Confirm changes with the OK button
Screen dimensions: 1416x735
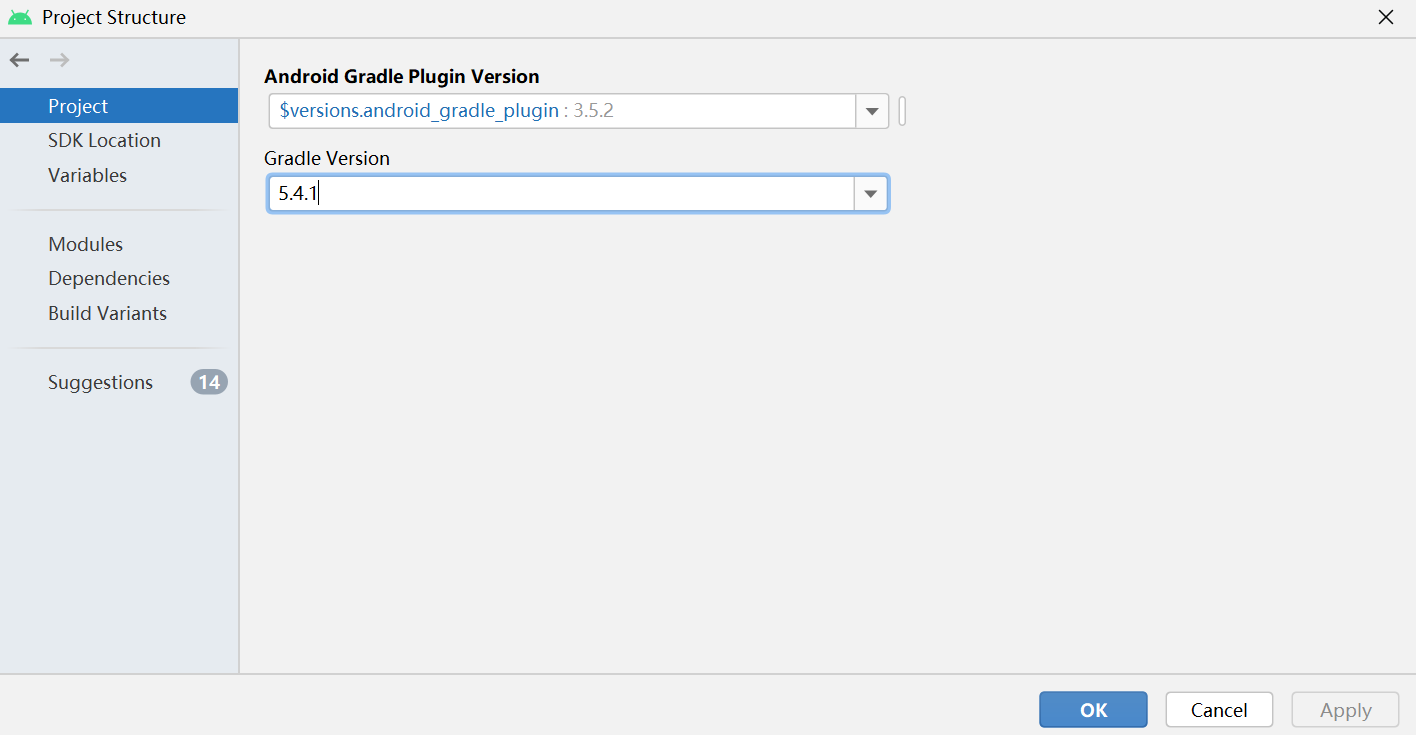click(1093, 709)
